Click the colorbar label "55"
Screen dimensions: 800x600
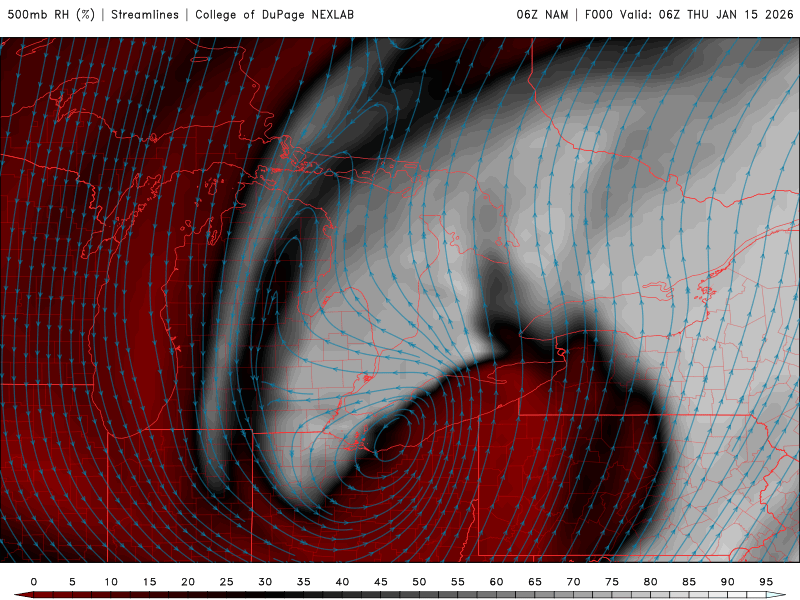click(458, 582)
